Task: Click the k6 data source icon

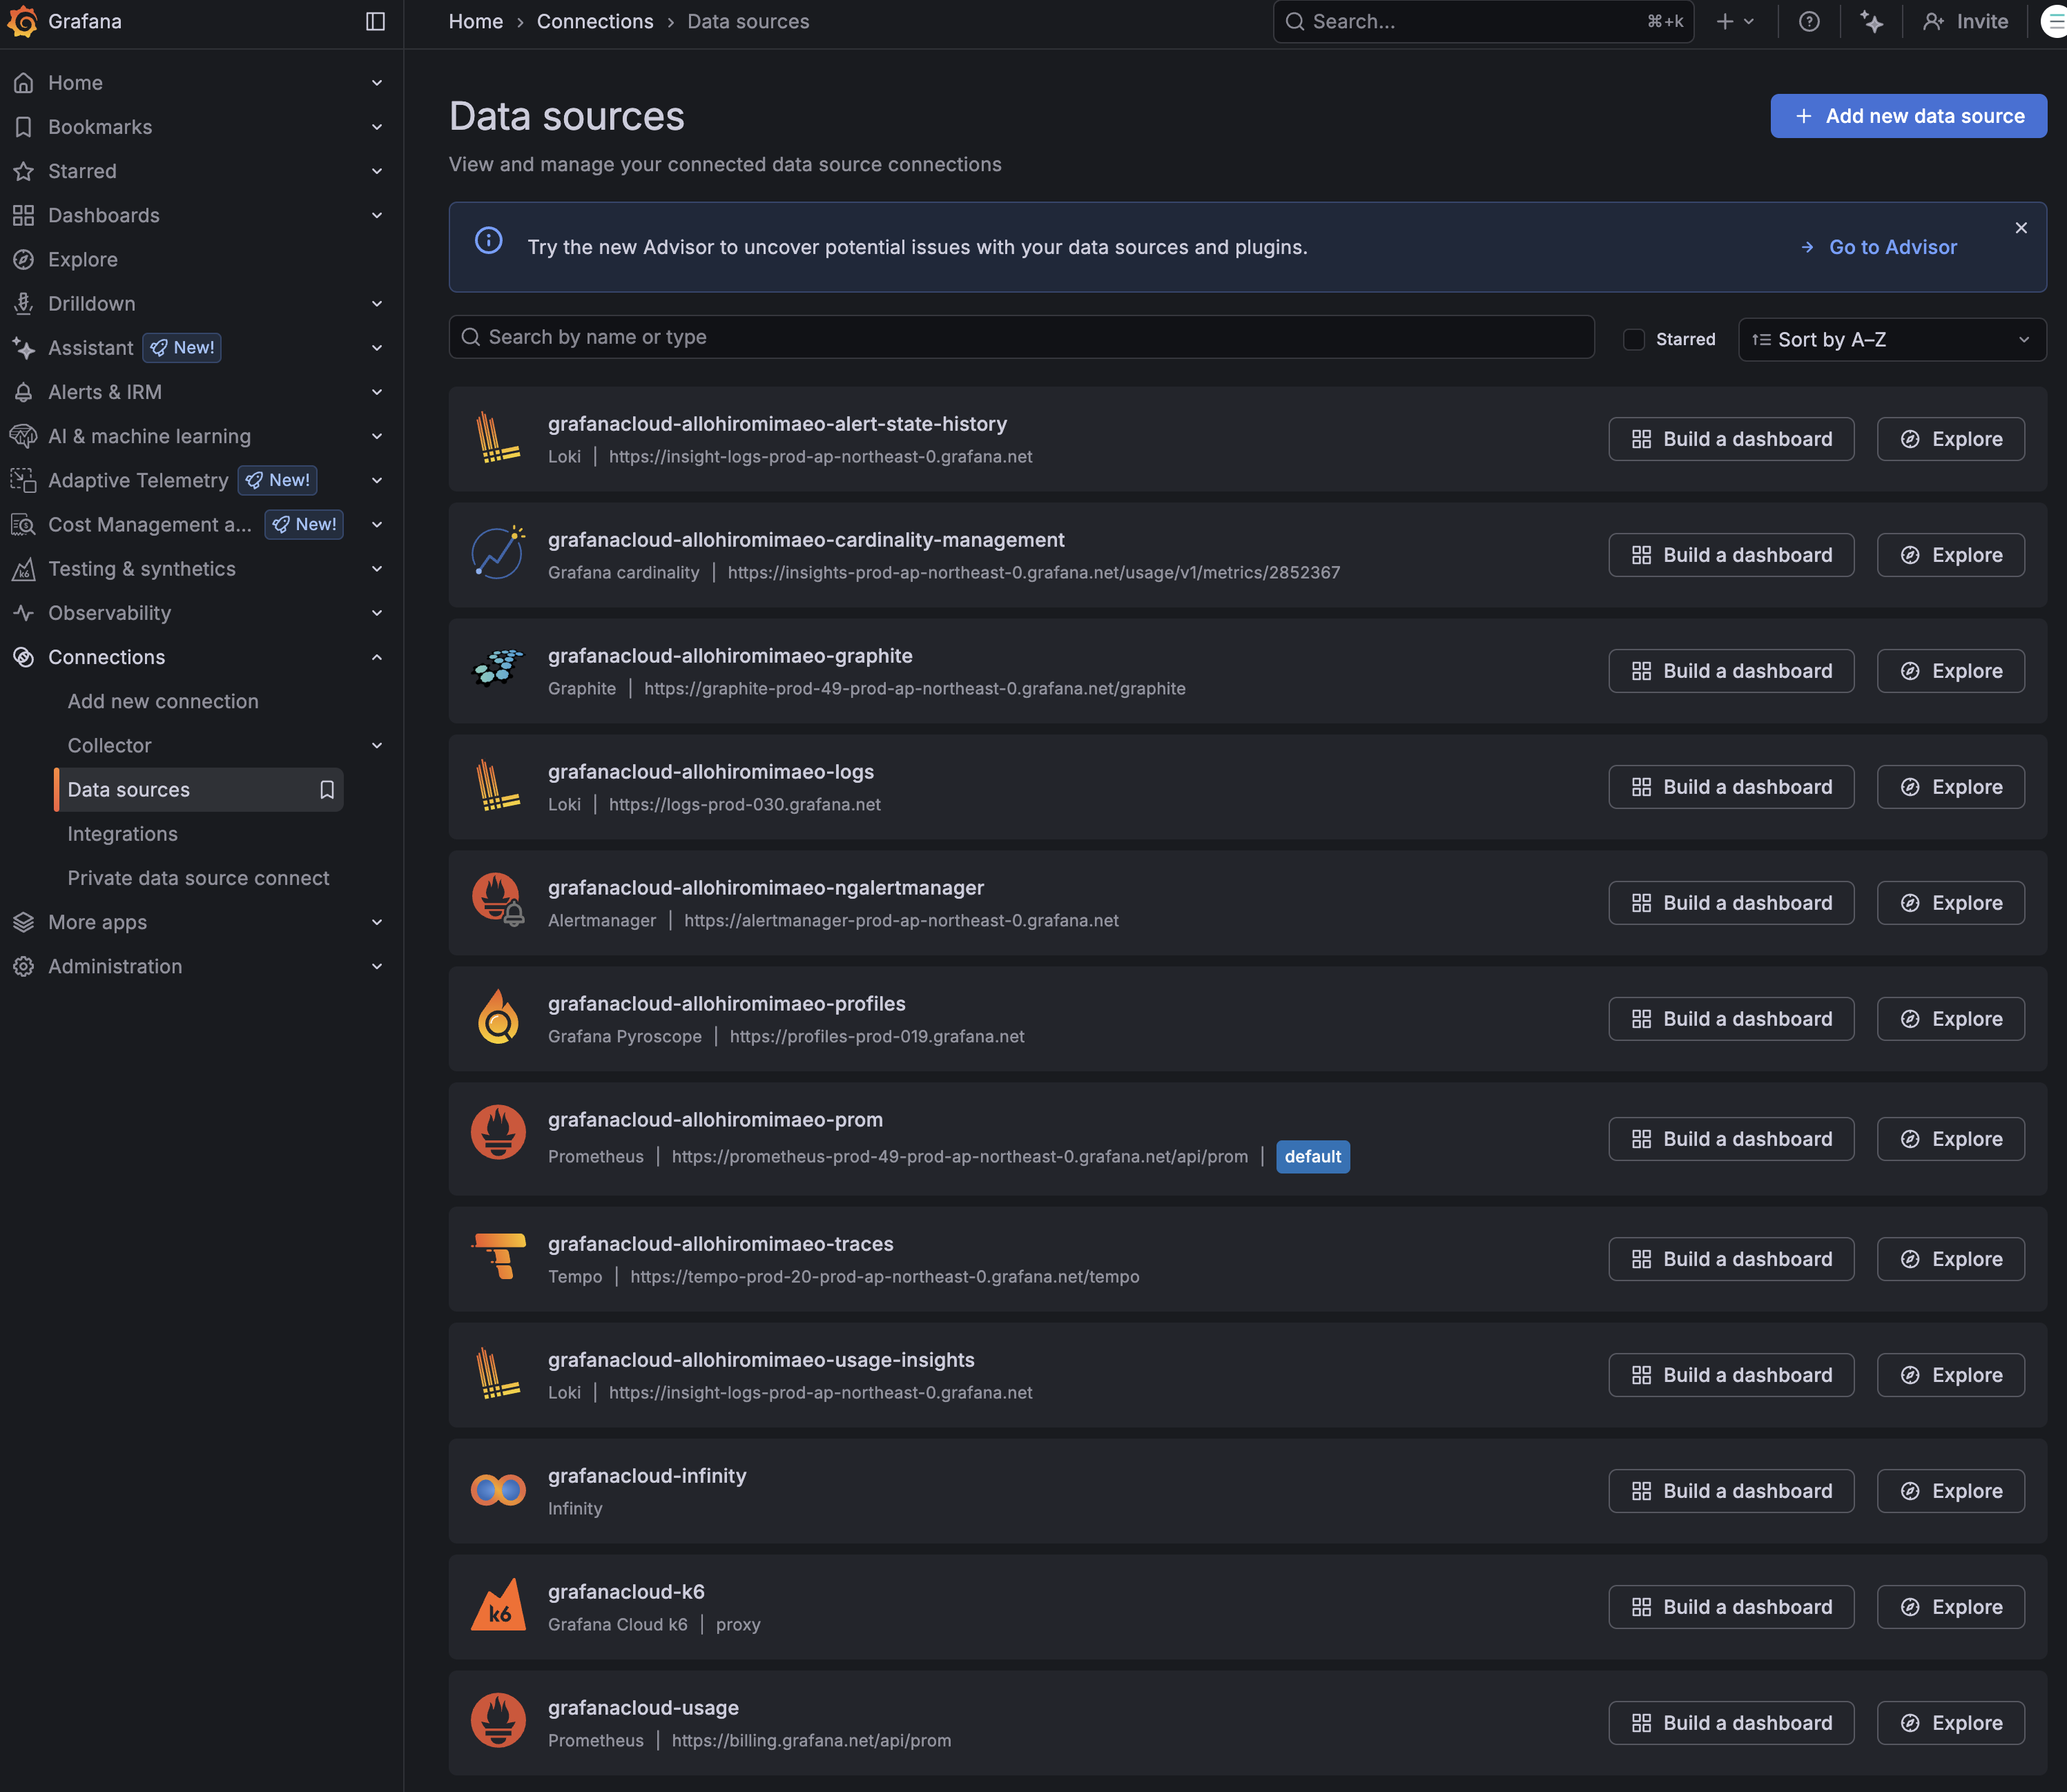Action: pyautogui.click(x=498, y=1605)
